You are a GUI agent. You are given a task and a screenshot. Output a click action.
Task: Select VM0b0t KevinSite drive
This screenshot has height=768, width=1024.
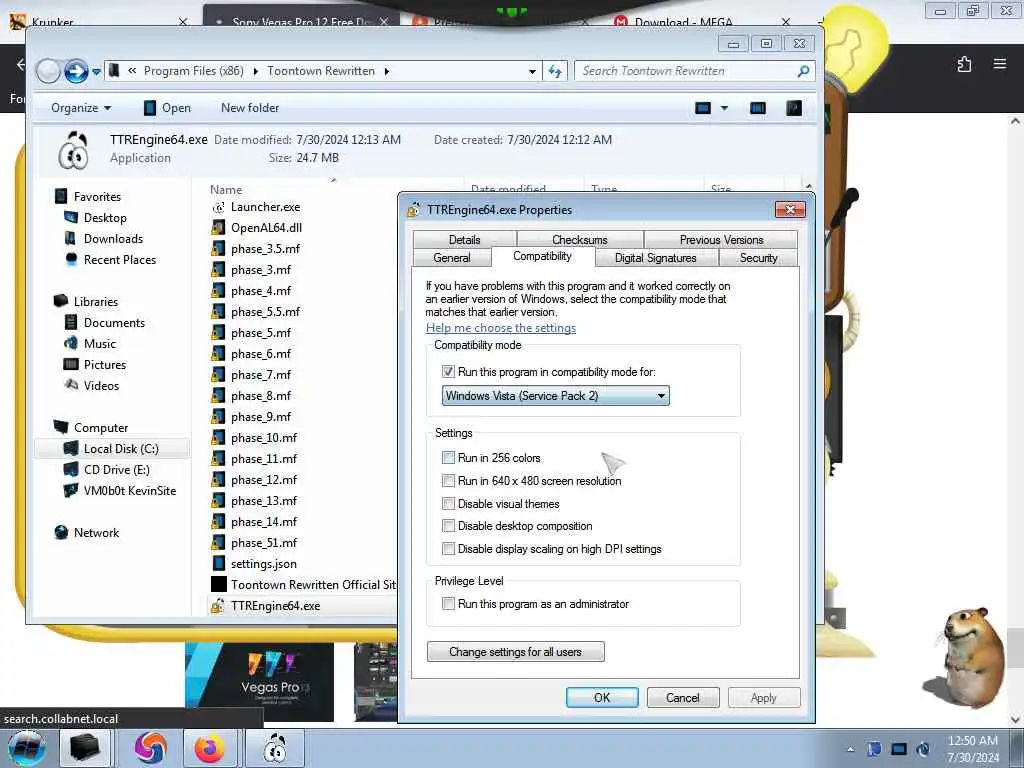[x=120, y=490]
